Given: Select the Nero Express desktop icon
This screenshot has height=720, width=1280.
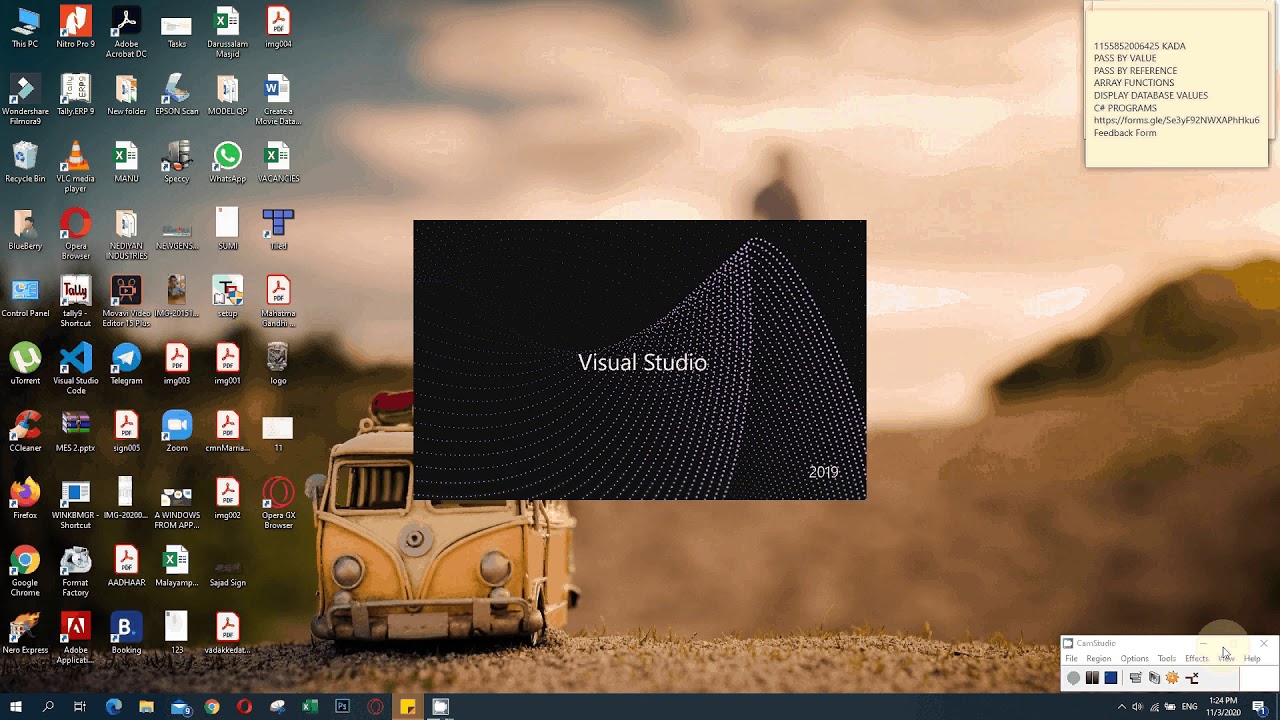Looking at the screenshot, I should coord(25,633).
